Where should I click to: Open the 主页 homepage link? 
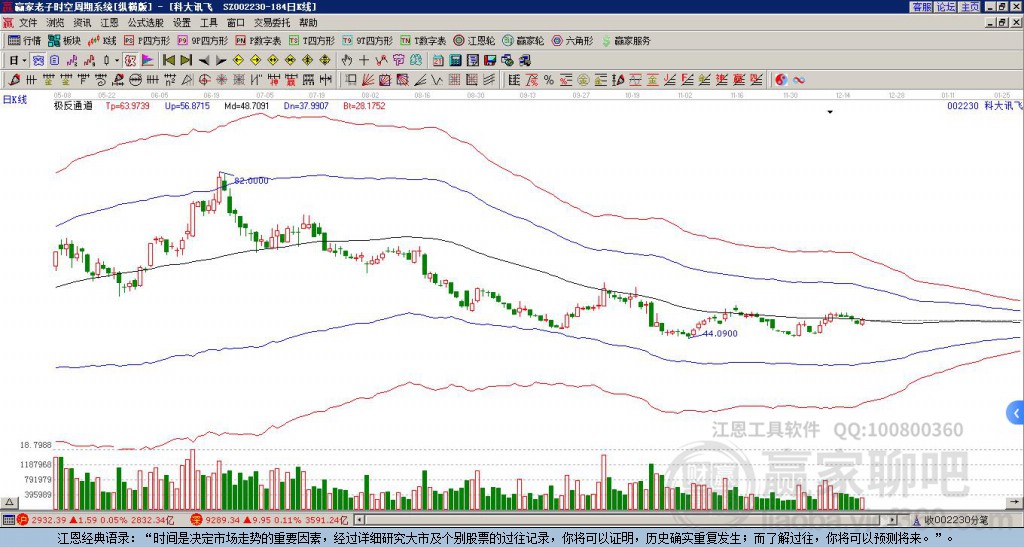[x=970, y=7]
